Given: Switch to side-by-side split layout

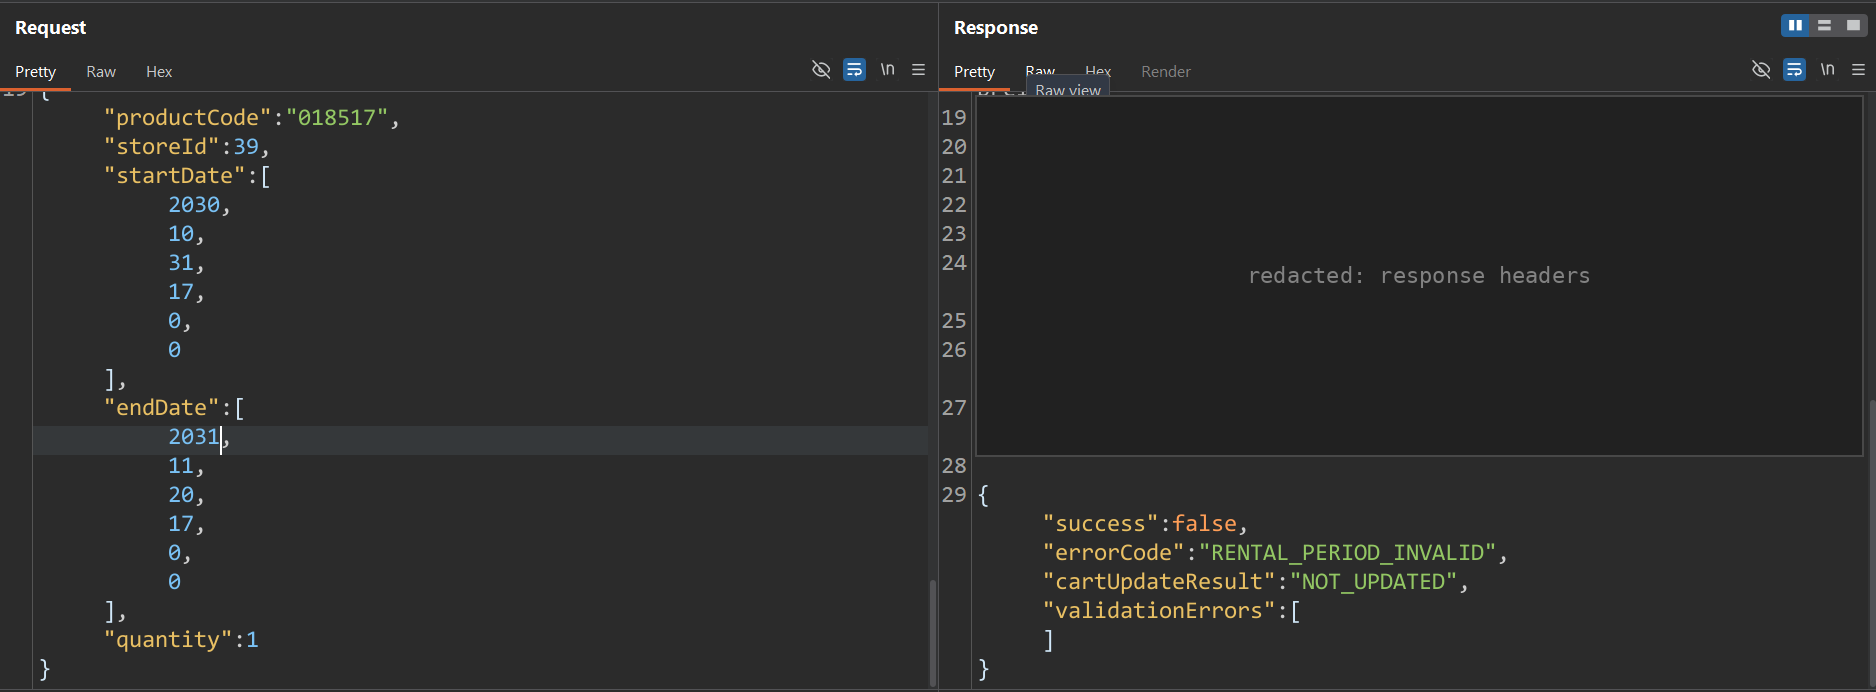Looking at the screenshot, I should tap(1795, 26).
